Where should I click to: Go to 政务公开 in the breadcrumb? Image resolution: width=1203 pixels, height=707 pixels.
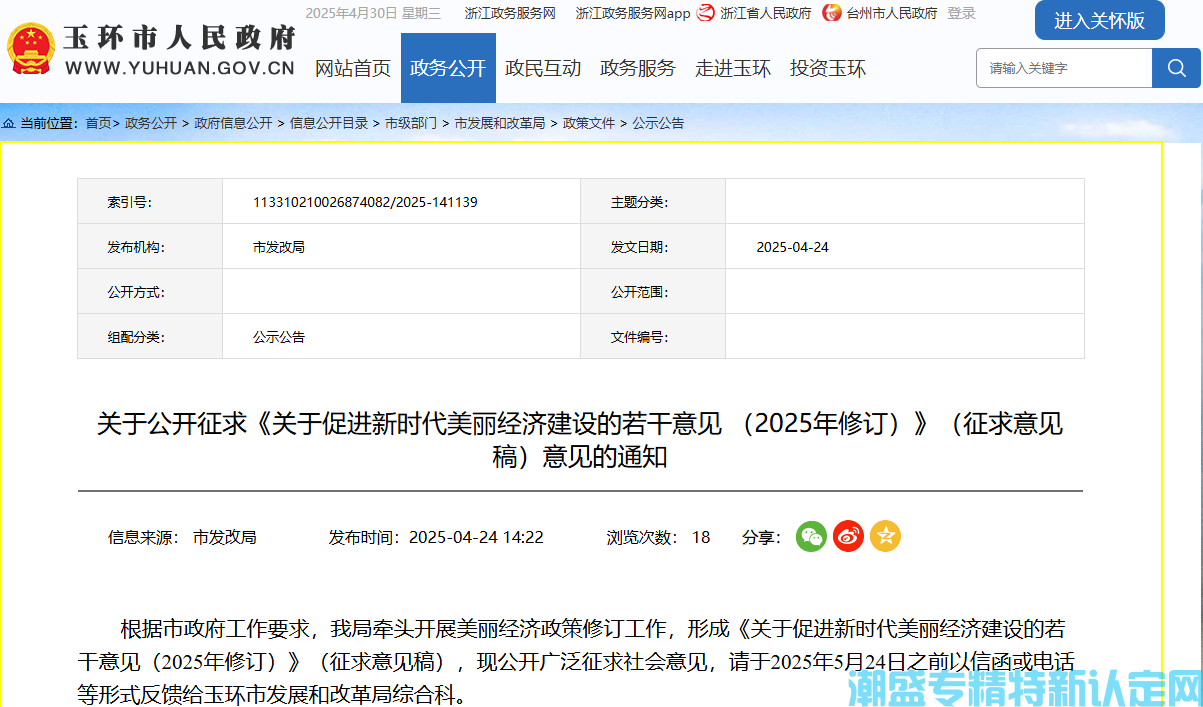coord(151,123)
